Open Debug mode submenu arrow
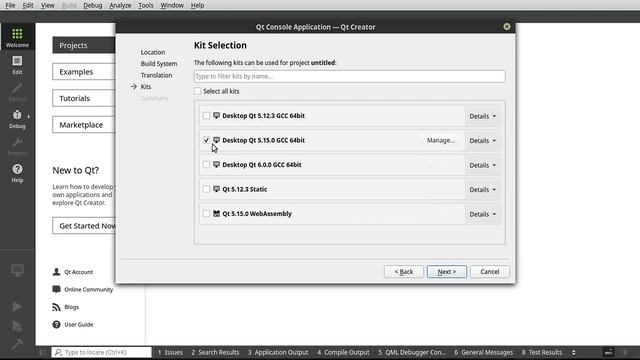The height and width of the screenshot is (360, 640). tap(29, 116)
